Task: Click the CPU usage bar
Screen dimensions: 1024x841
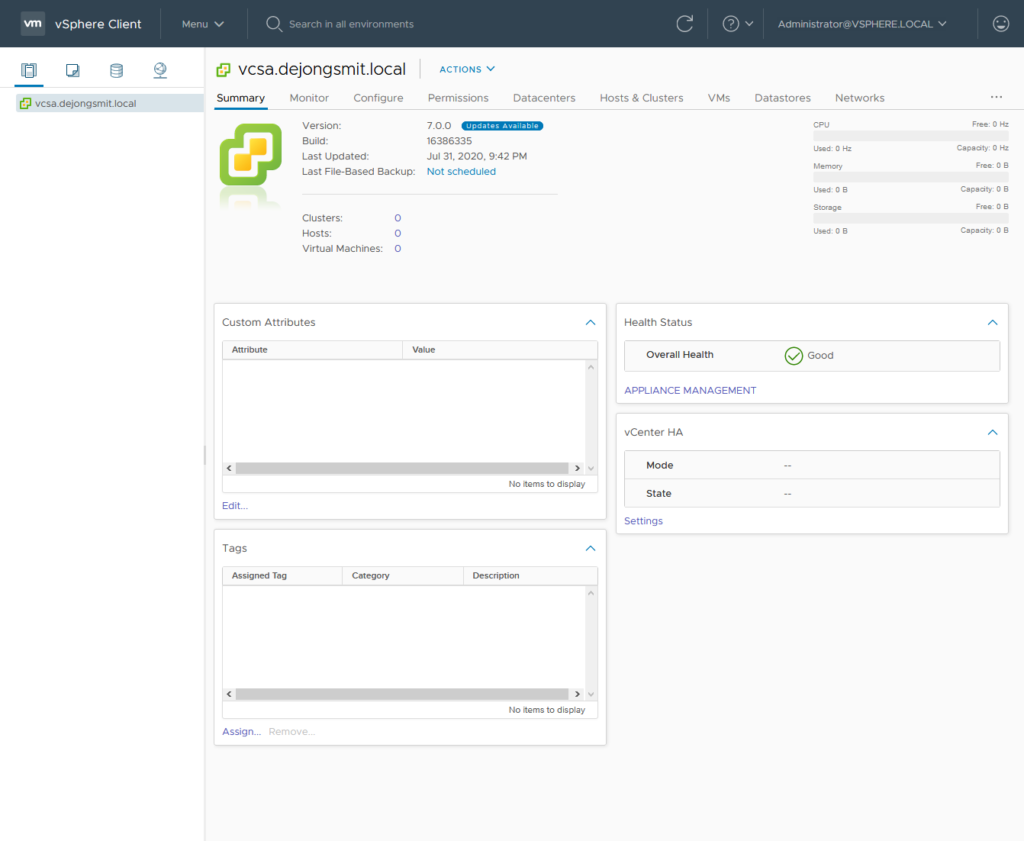Action: click(x=910, y=136)
